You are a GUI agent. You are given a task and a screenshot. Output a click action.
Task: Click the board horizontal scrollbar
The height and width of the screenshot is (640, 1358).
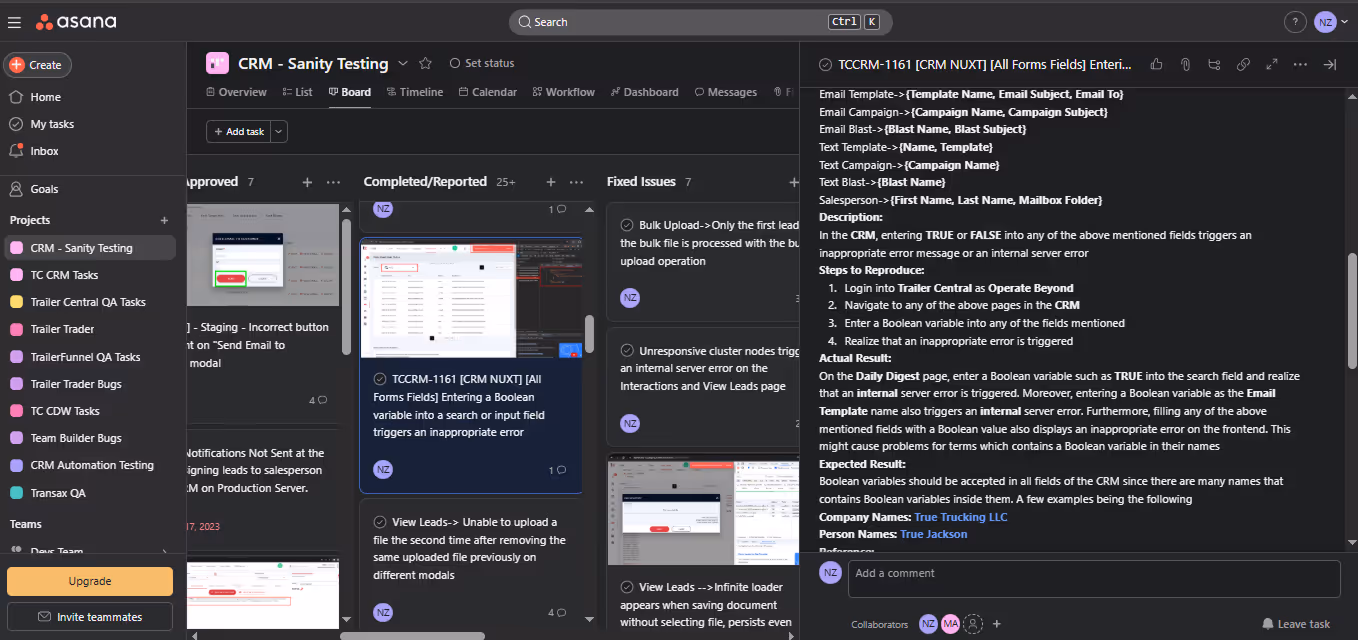[412, 635]
